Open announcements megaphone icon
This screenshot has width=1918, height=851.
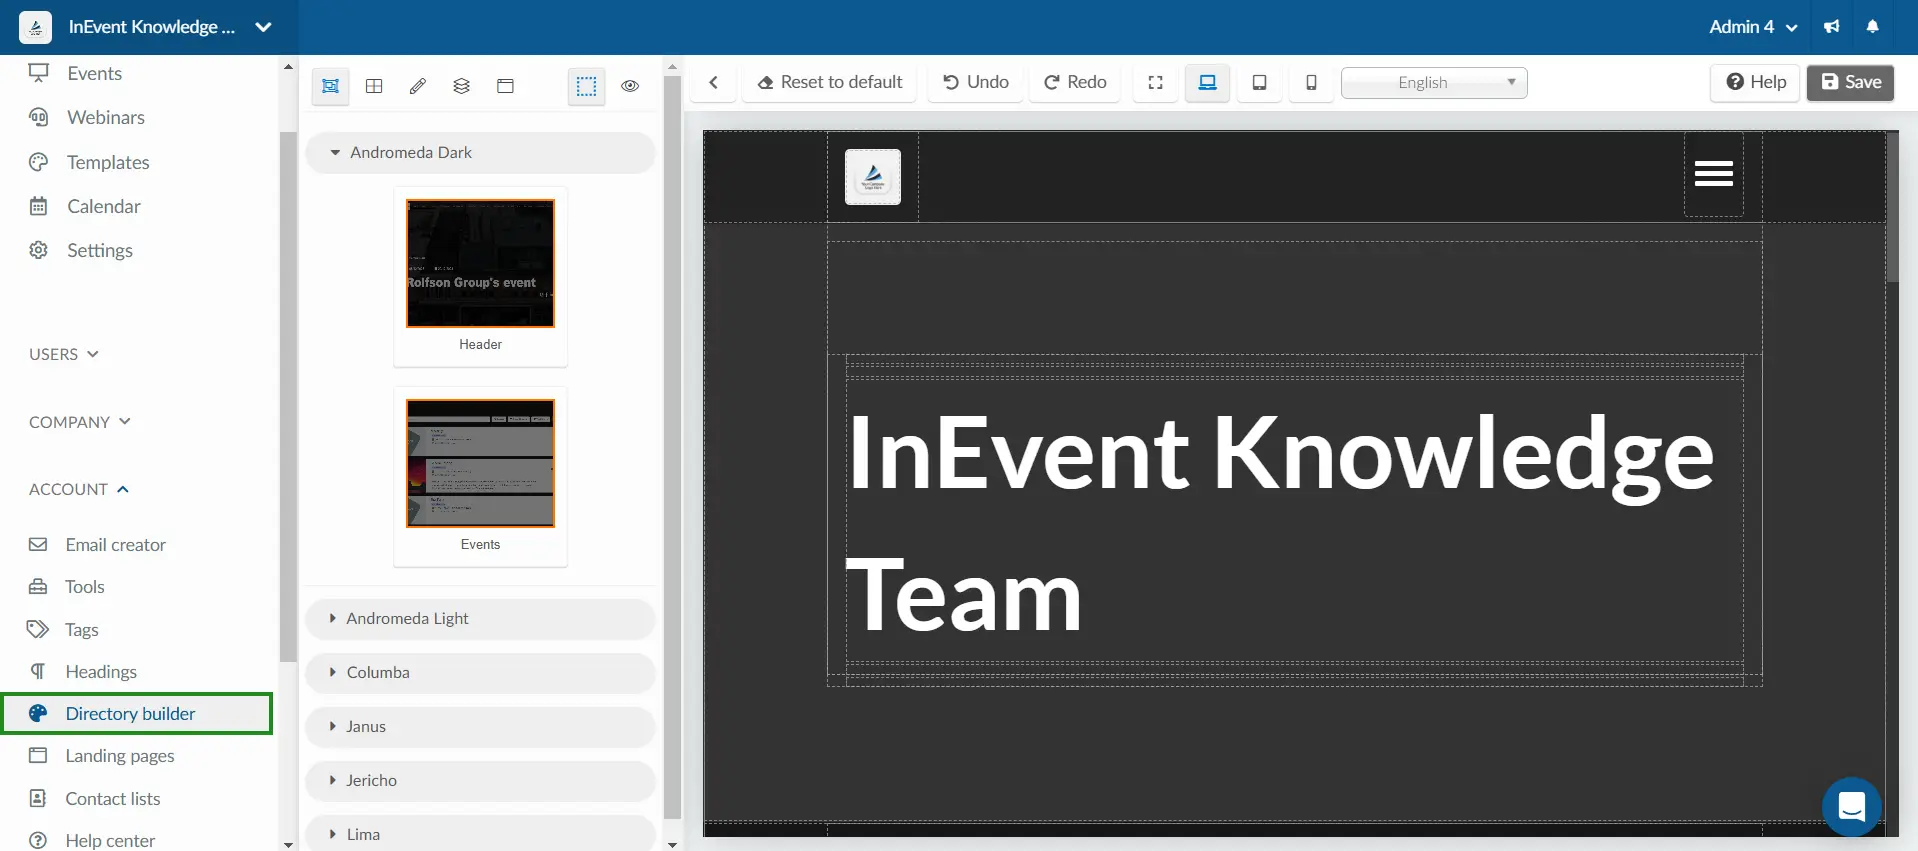pyautogui.click(x=1832, y=27)
